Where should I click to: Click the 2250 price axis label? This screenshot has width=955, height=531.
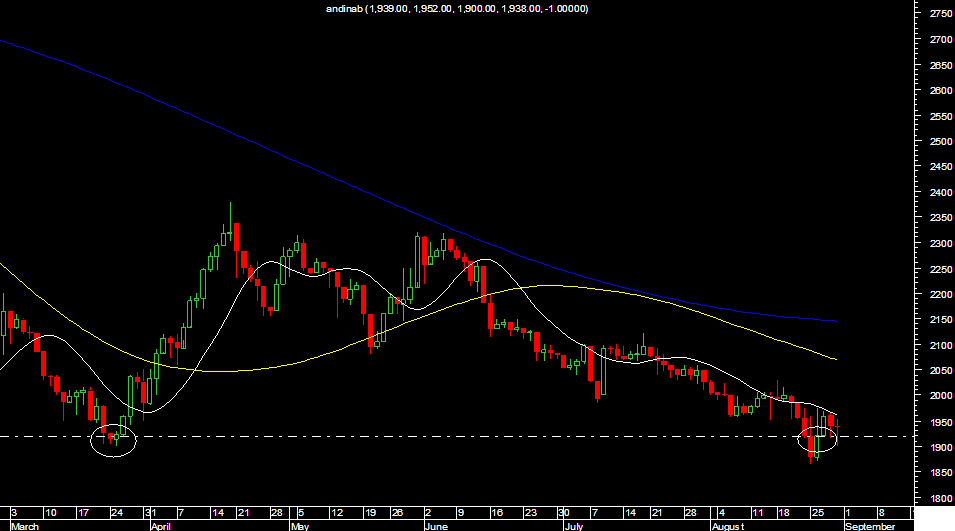click(941, 269)
